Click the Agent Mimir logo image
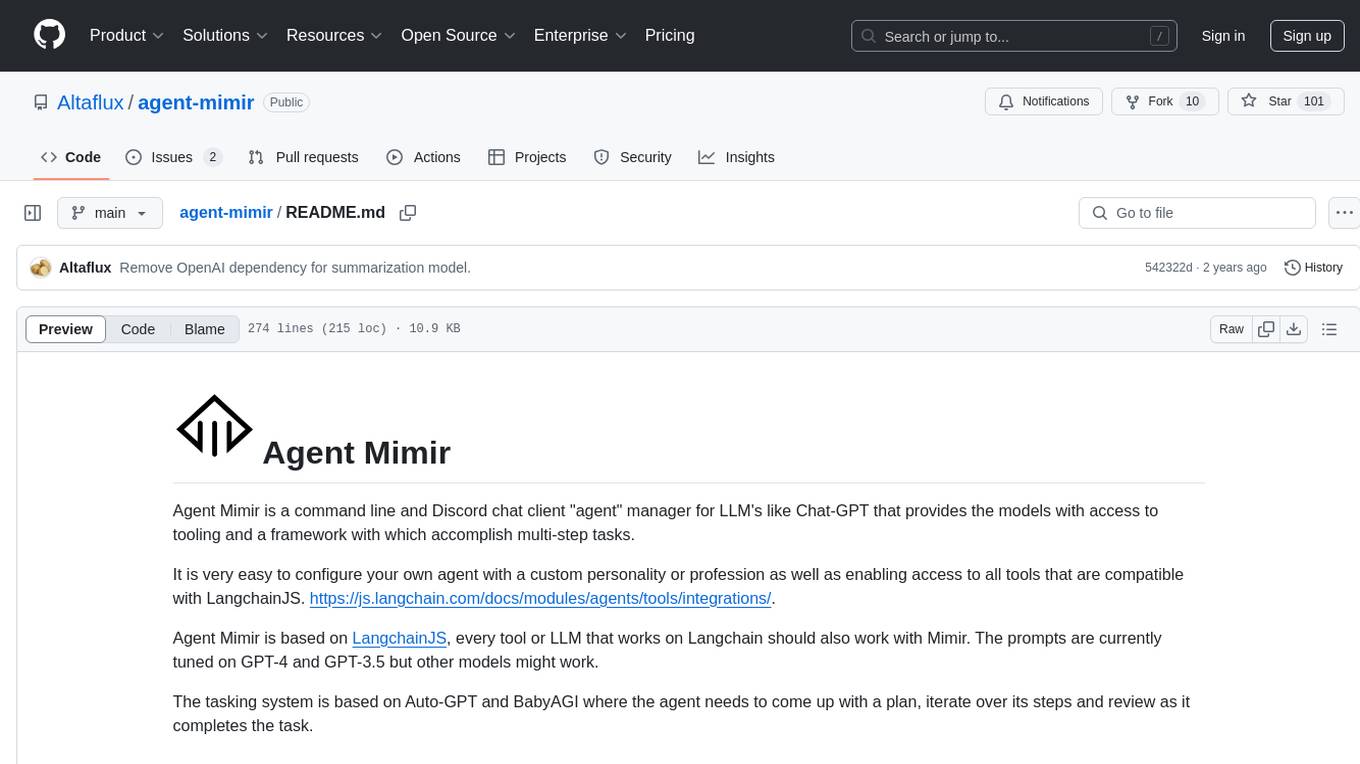This screenshot has width=1360, height=764. click(x=214, y=427)
